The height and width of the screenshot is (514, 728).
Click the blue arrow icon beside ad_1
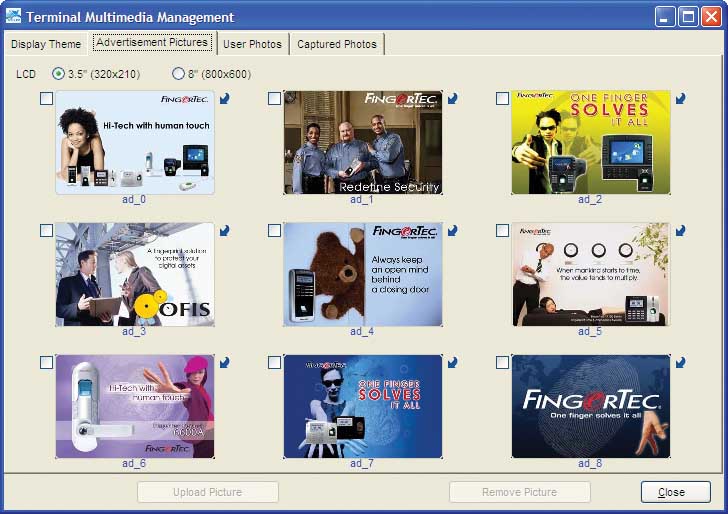pos(452,98)
